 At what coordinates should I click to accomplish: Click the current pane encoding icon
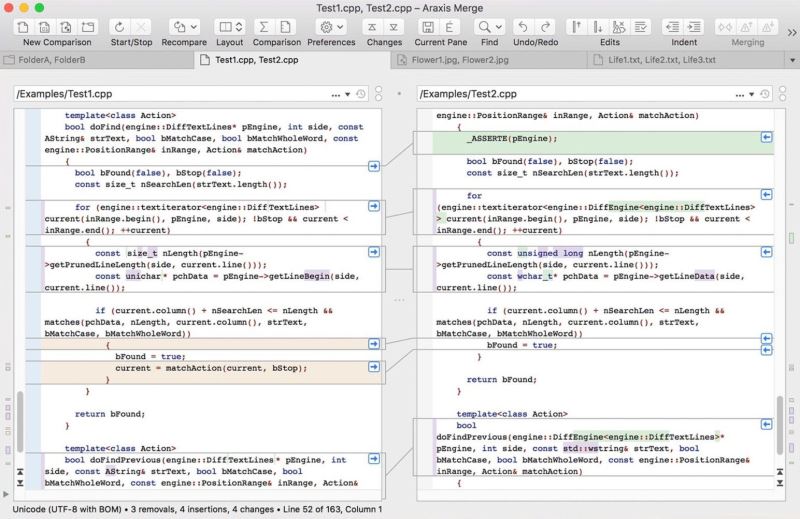click(x=449, y=27)
